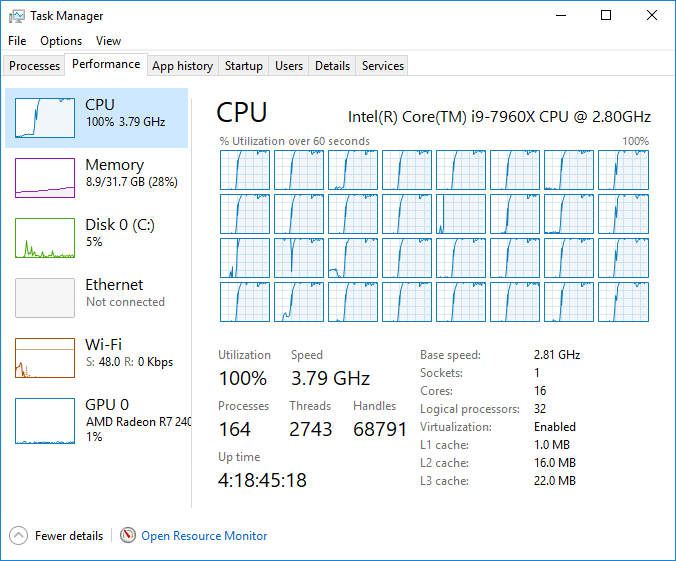676x561 pixels.
Task: Collapse view with the Fewer details arrow icon
Action: [18, 536]
